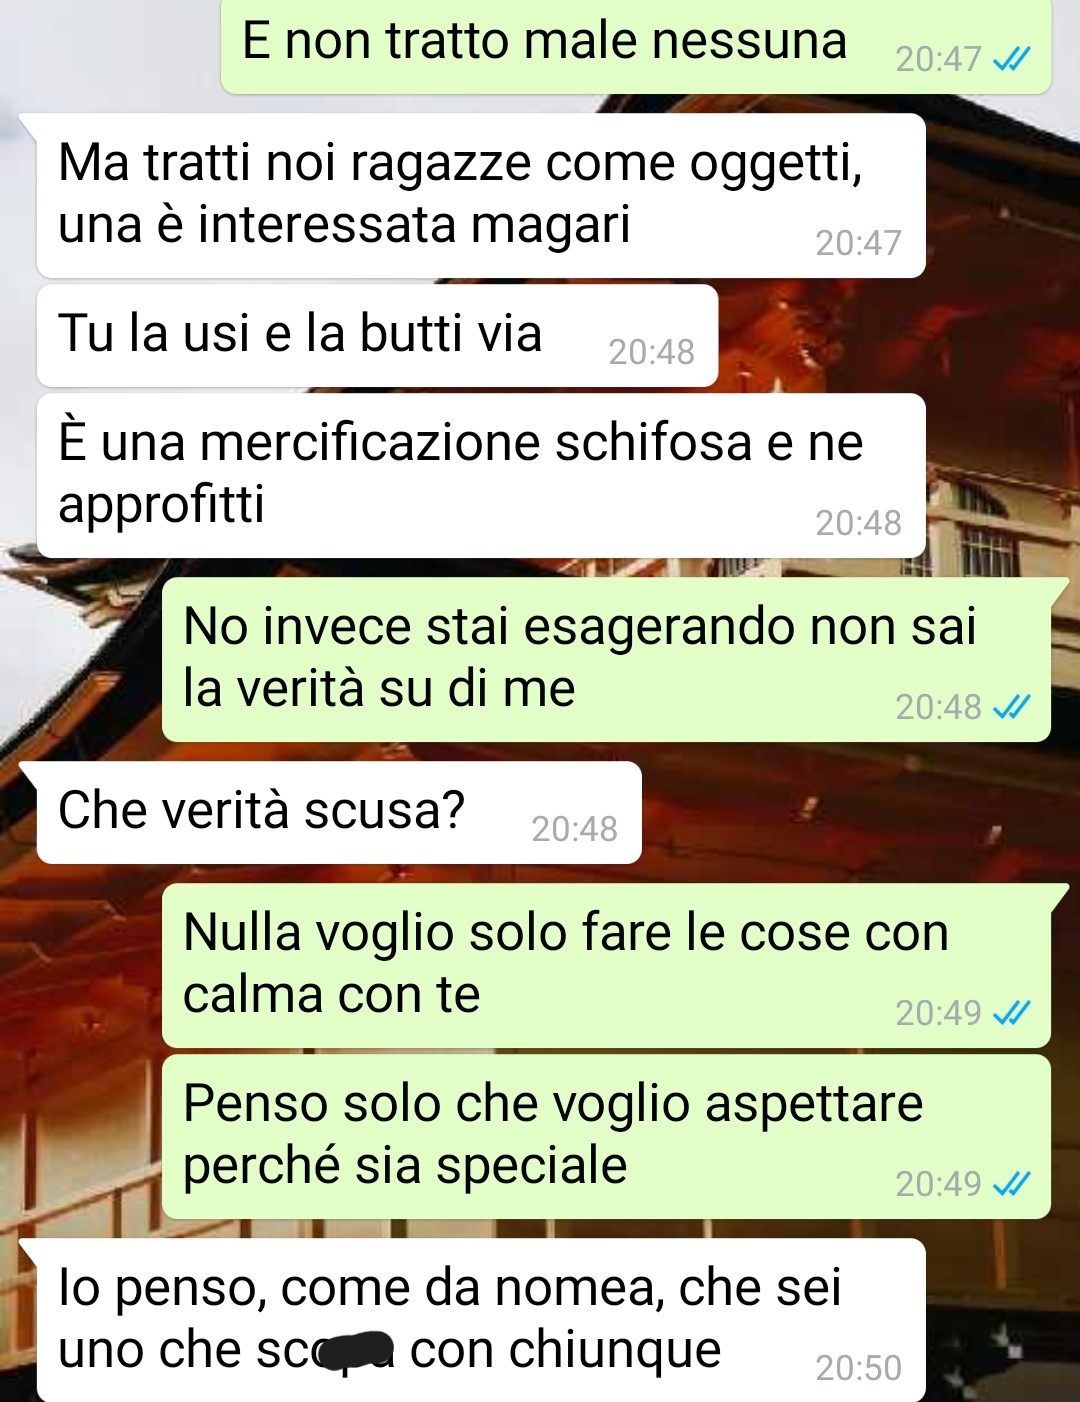Tap the blue ticks on 'calma con te' message
Viewport: 1080px width, 1402px height.
click(x=1010, y=1014)
